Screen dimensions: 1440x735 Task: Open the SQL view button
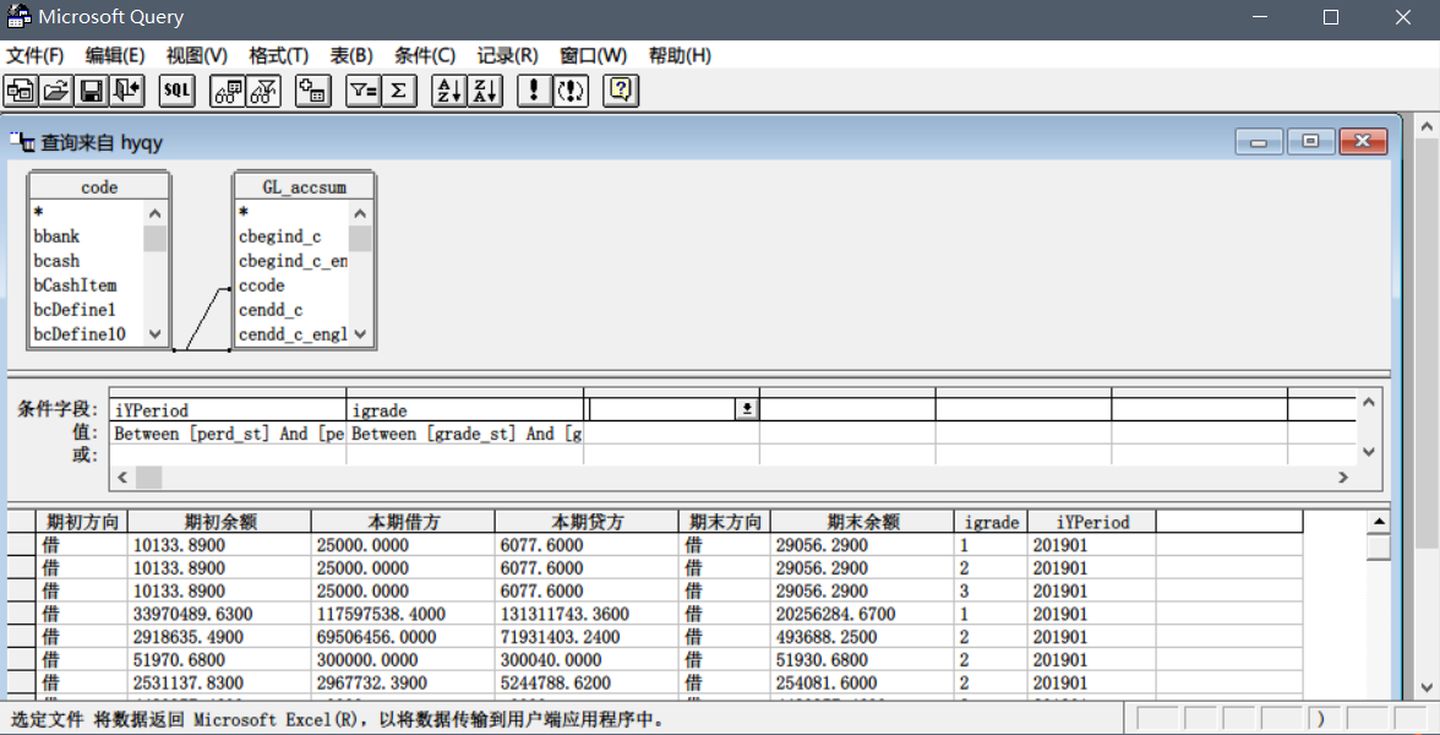click(177, 91)
